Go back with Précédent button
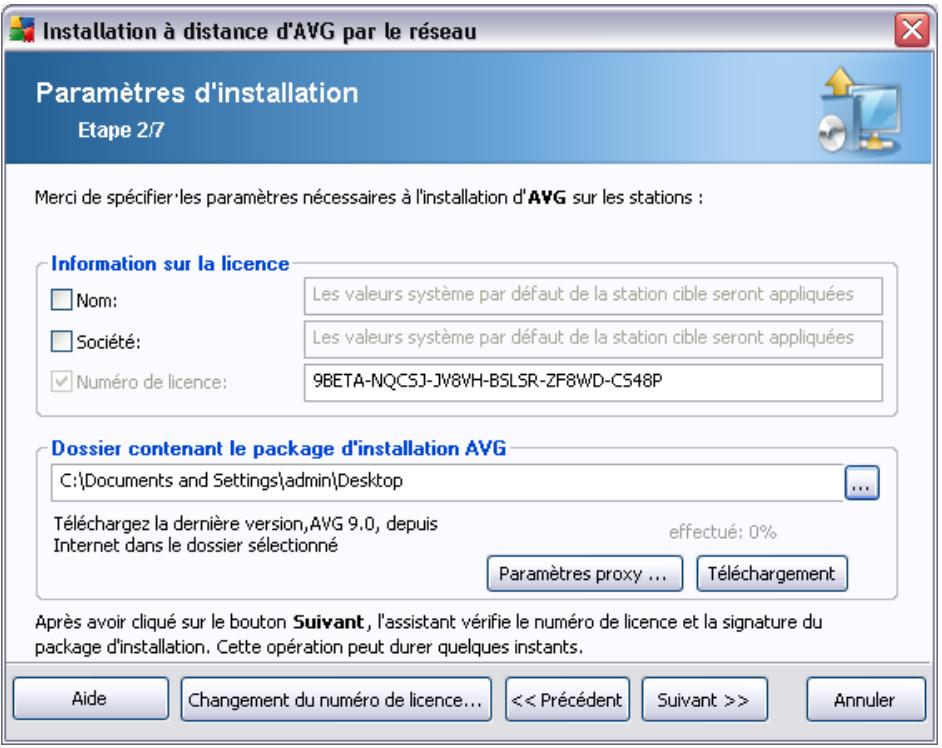 568,699
